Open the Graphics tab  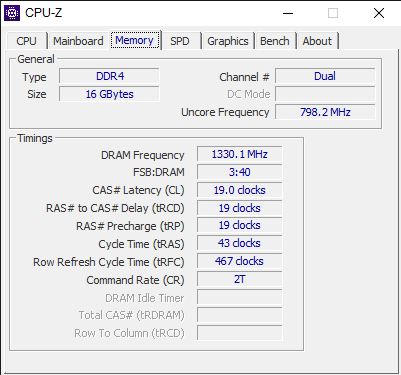[228, 41]
